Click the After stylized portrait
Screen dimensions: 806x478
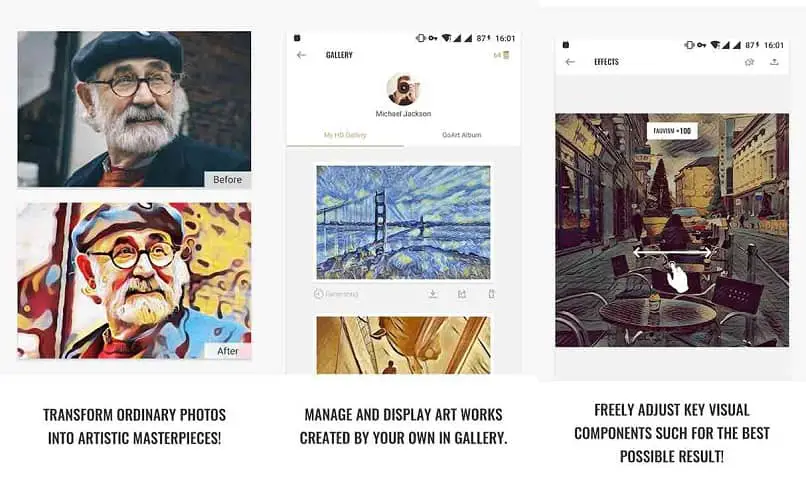click(x=134, y=281)
